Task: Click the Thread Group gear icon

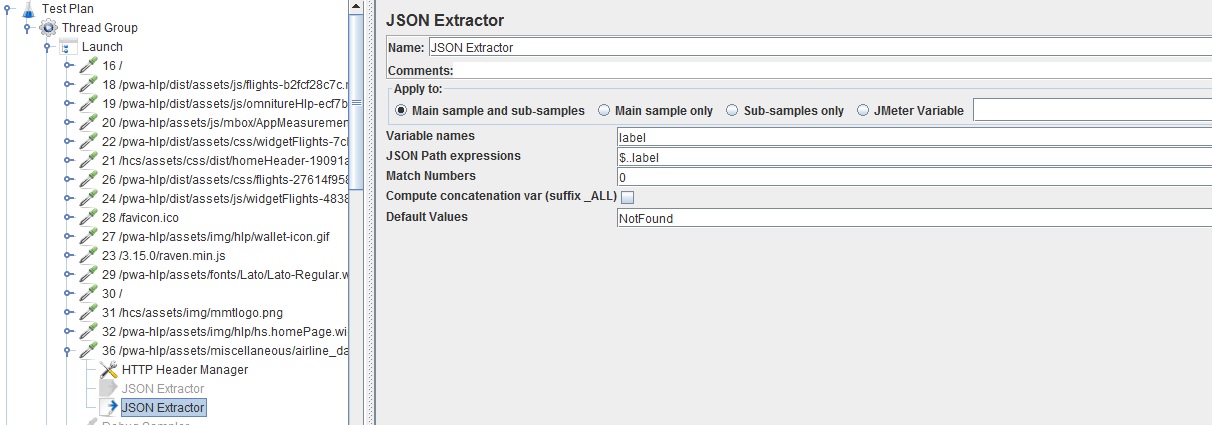Action: click(48, 28)
